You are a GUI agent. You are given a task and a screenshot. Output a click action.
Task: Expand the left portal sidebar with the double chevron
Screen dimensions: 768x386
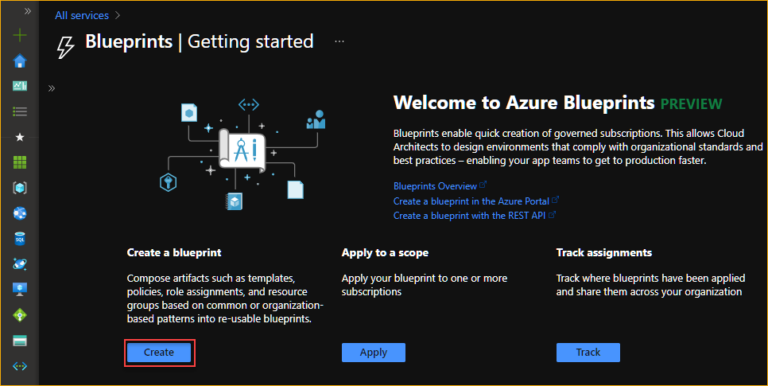(27, 11)
